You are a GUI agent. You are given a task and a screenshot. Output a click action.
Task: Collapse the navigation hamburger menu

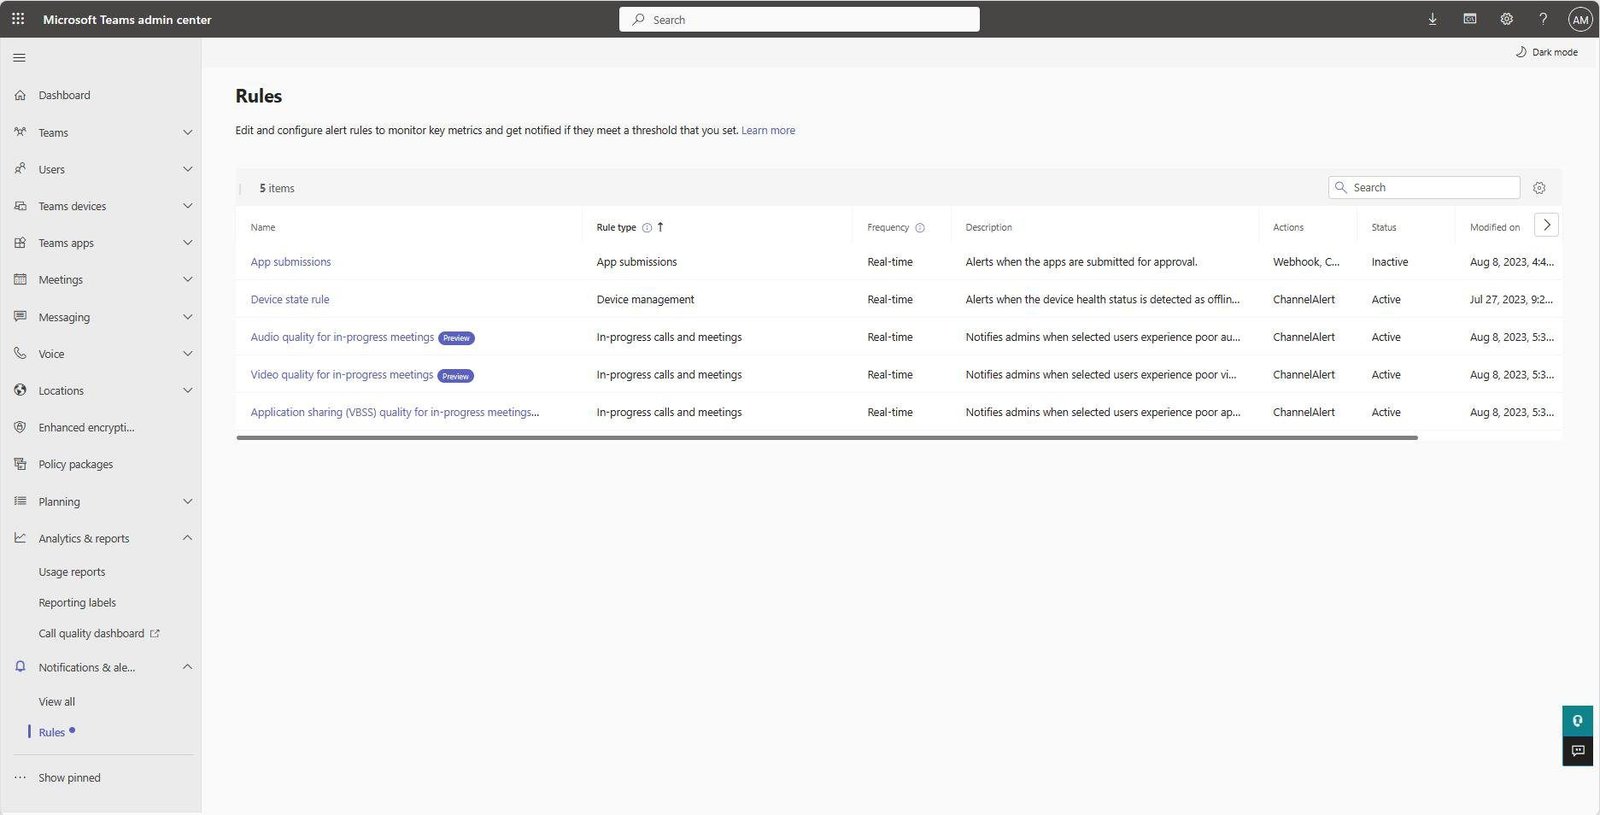19,58
